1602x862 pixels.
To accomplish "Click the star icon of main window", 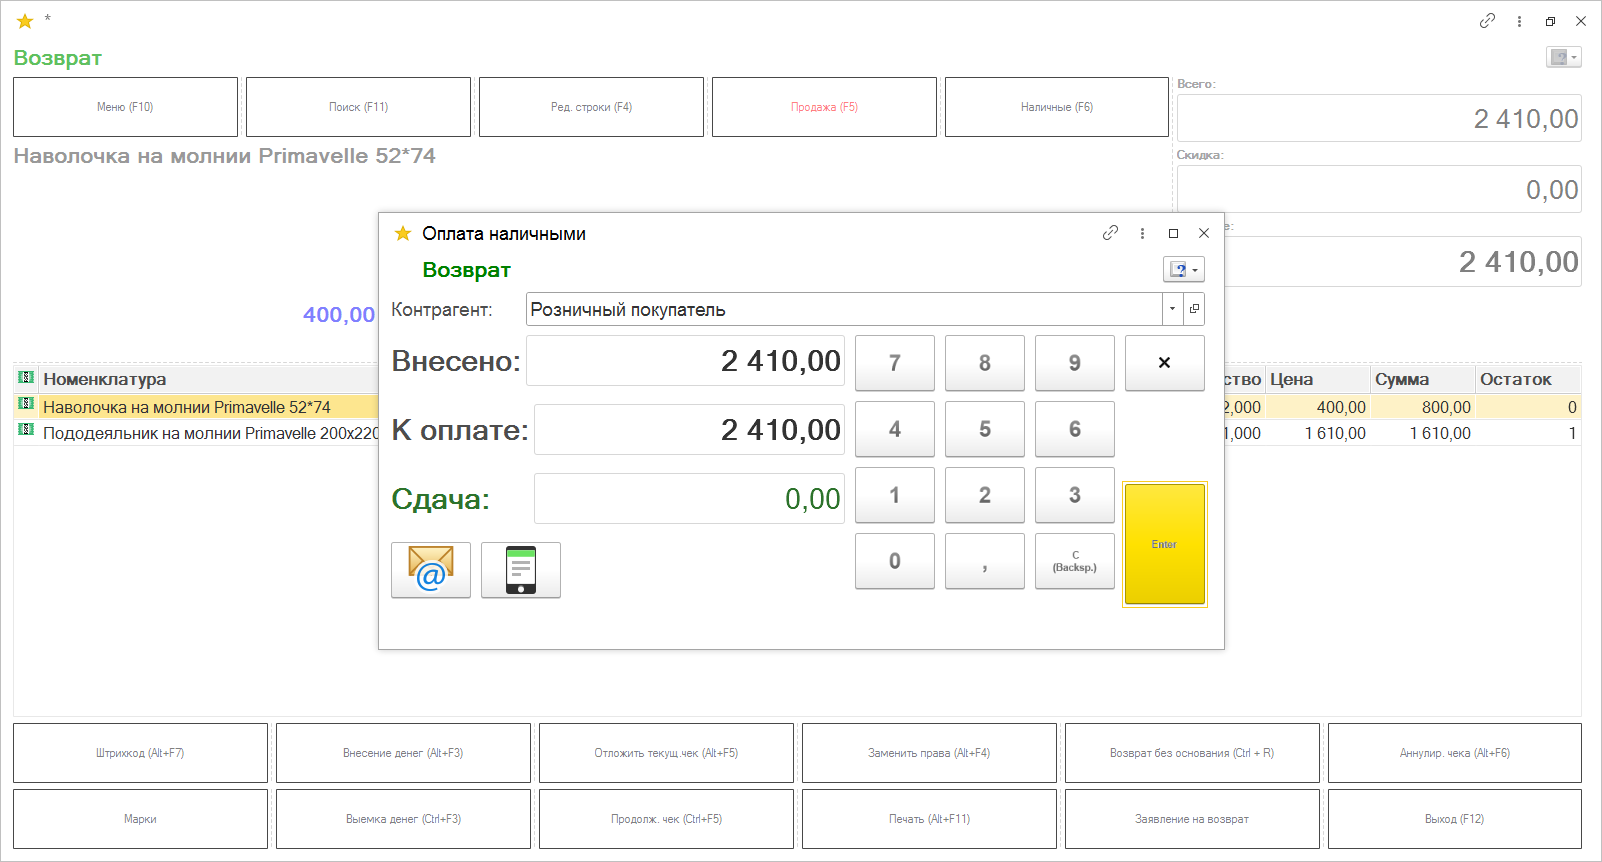I will (x=25, y=21).
